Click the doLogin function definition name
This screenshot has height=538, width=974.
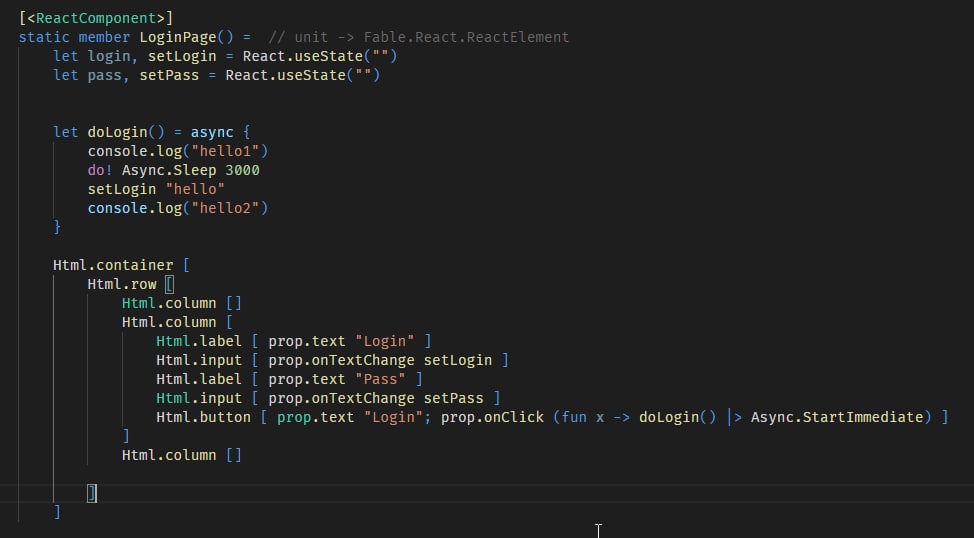pos(117,132)
